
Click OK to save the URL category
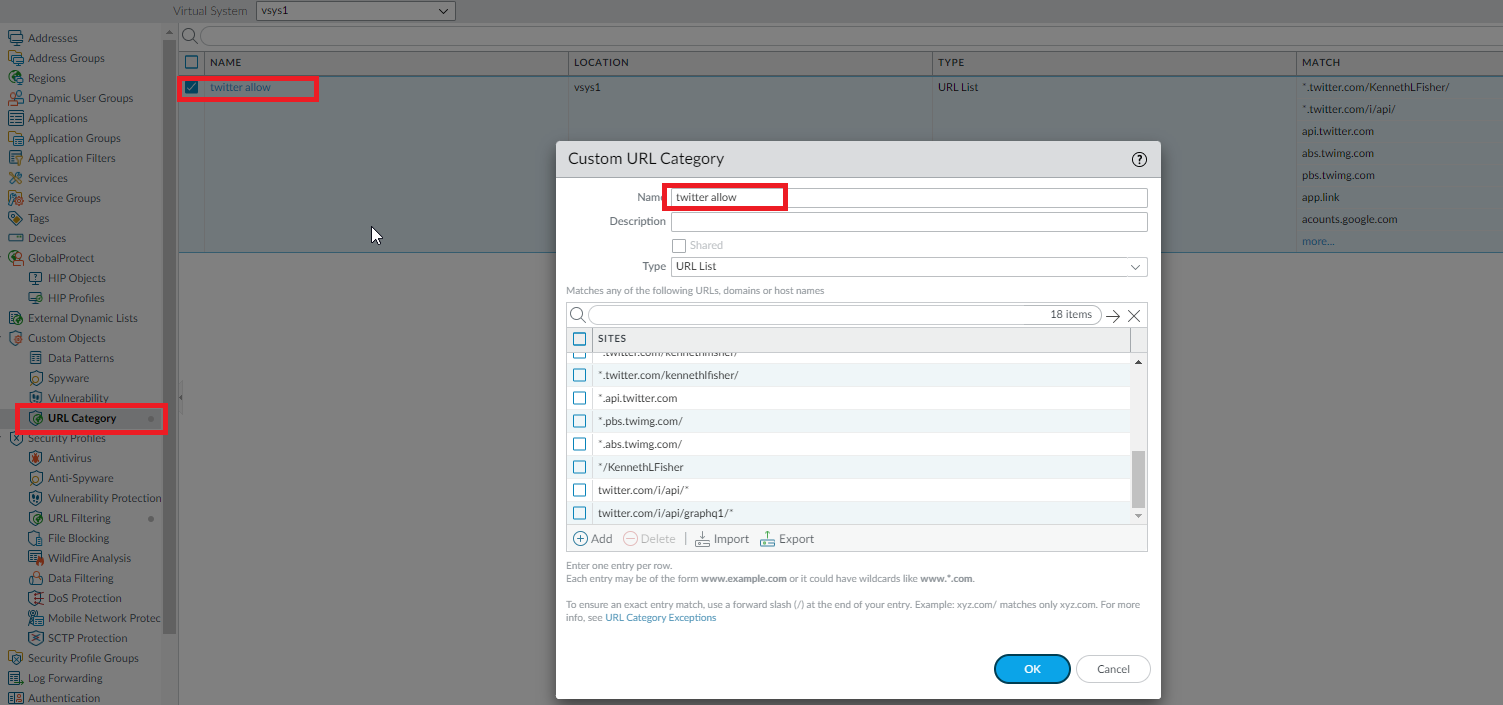[x=1032, y=668]
